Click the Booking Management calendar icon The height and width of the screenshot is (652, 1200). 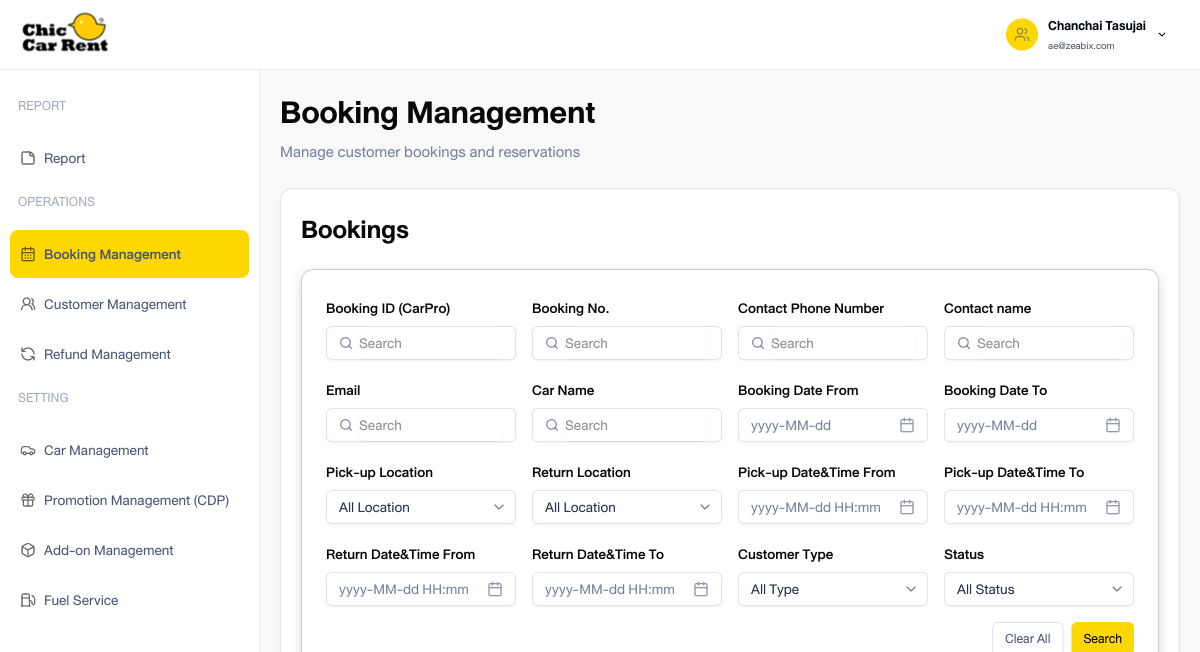coord(28,254)
